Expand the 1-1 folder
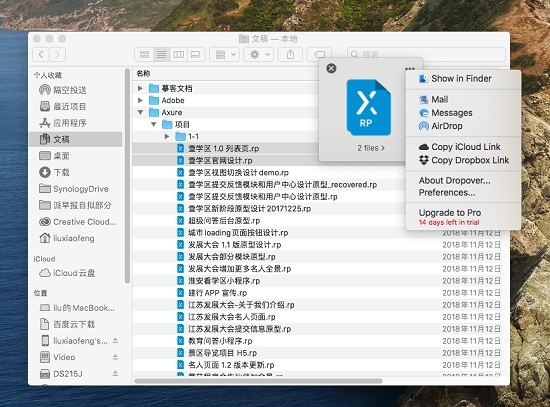Image resolution: width=550 pixels, height=407 pixels. tap(167, 136)
